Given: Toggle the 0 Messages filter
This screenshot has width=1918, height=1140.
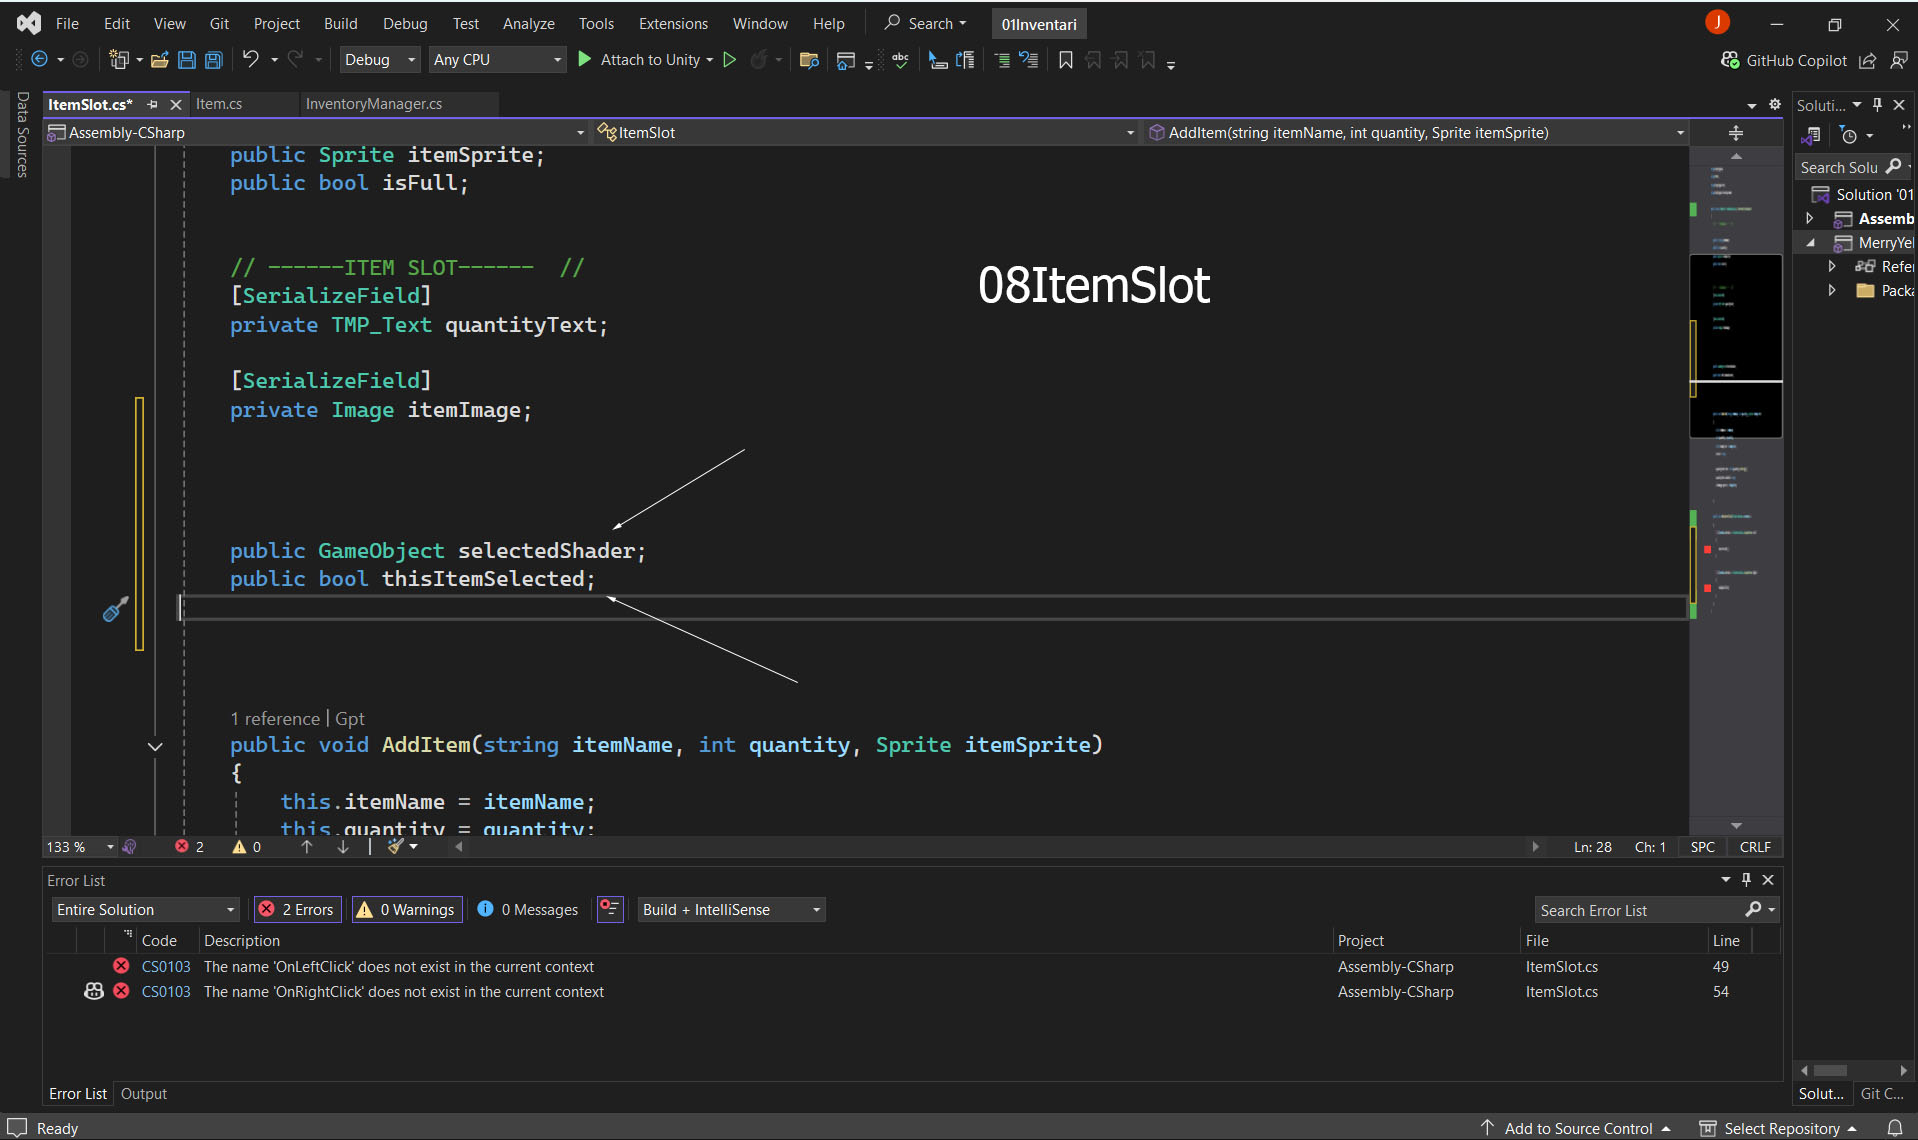Looking at the screenshot, I should [528, 909].
